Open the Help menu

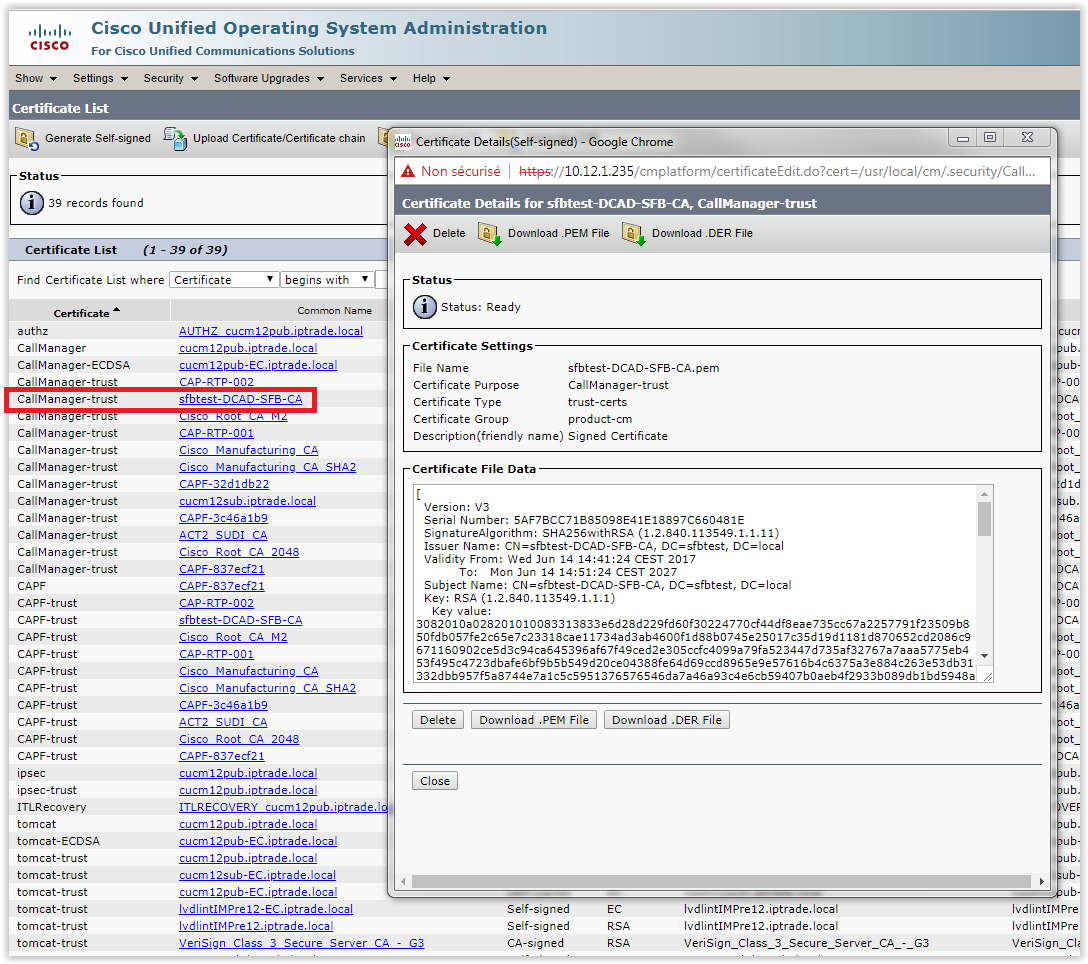432,78
